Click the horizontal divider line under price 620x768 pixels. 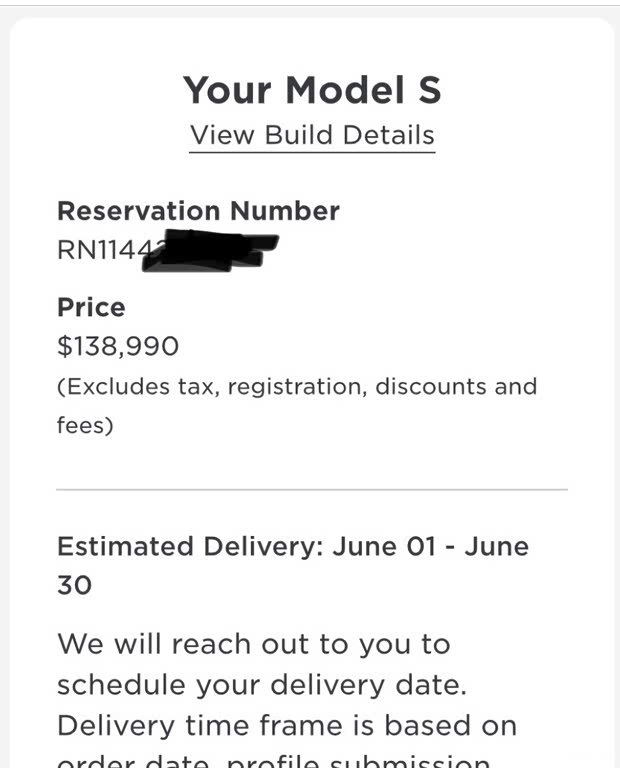tap(312, 490)
